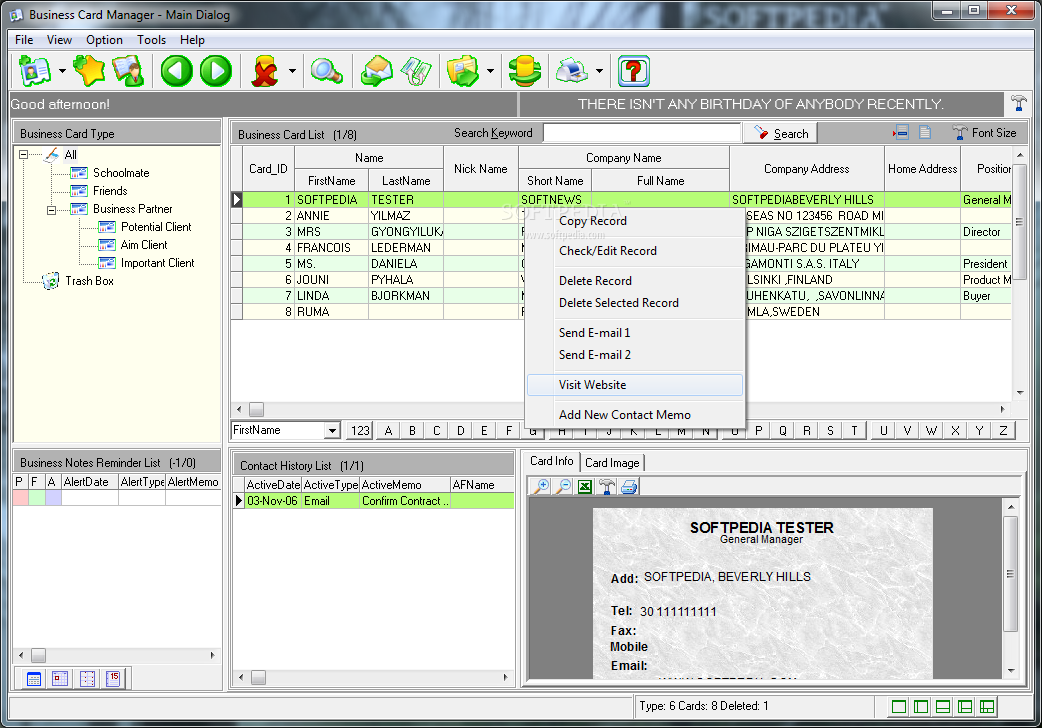This screenshot has height=728, width=1042.
Task: Choose Send E-mail 2 in context menu
Action: [635, 355]
